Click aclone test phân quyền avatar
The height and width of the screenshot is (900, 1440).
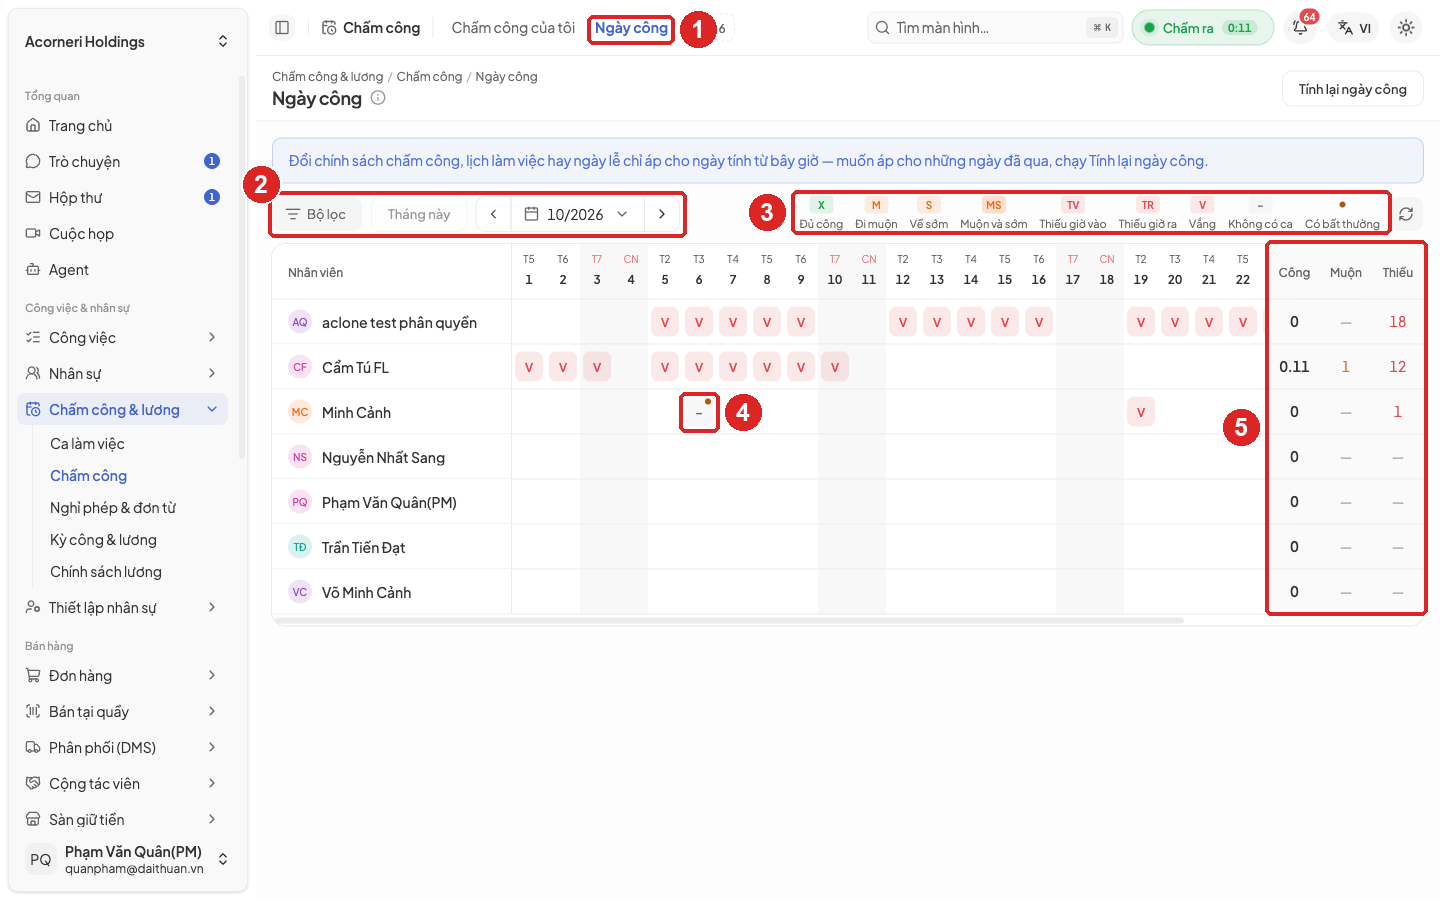tap(300, 322)
